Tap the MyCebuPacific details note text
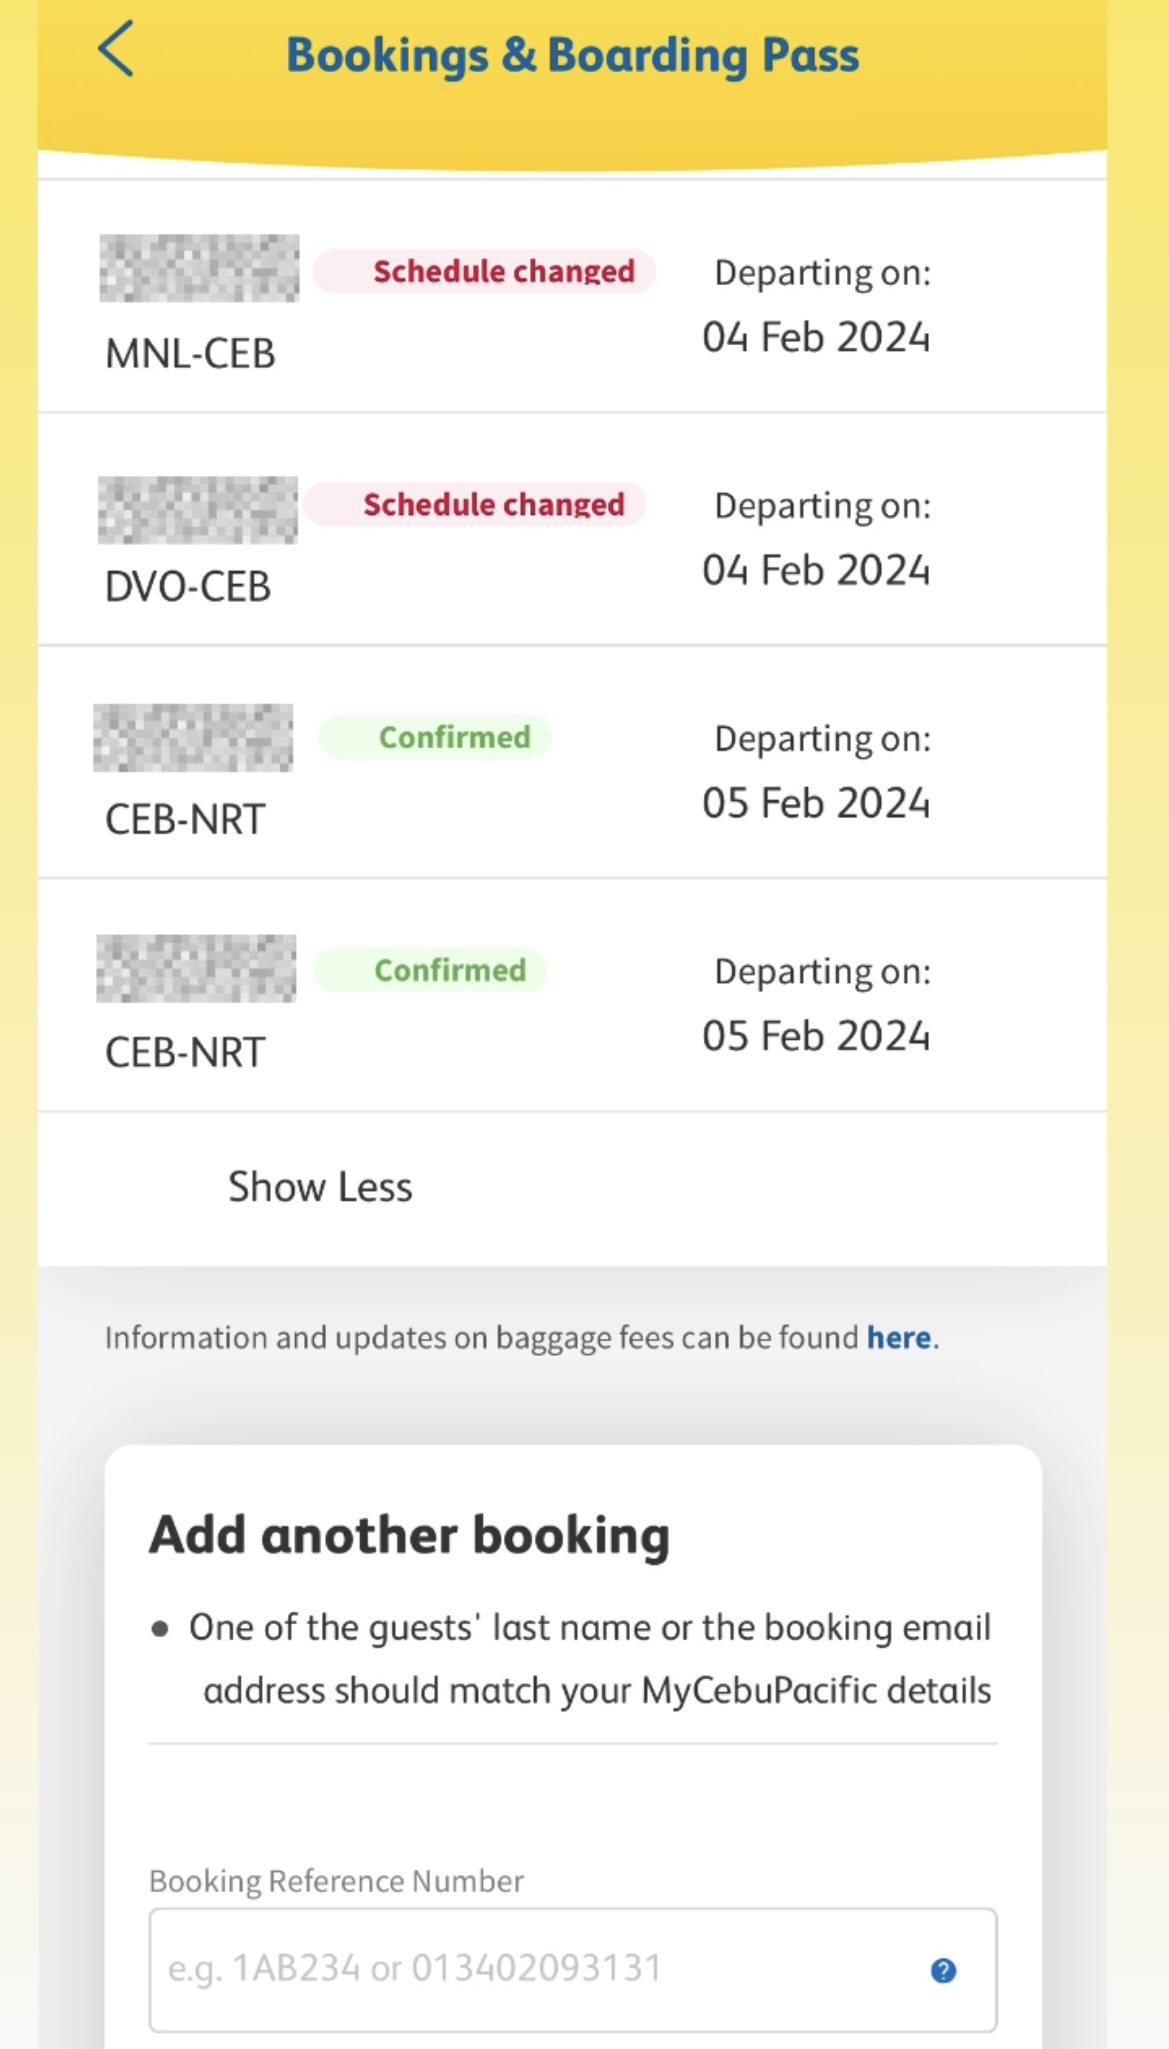The image size is (1169, 2049). [x=590, y=1659]
